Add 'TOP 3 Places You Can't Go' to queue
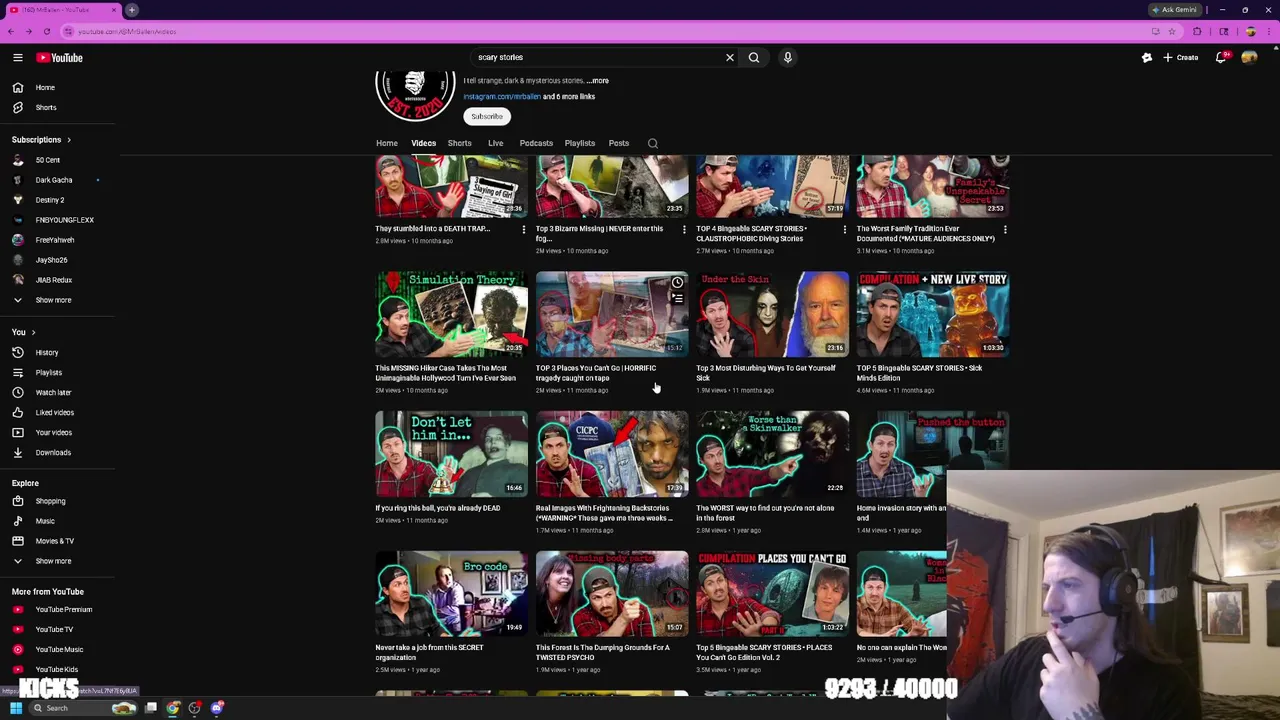This screenshot has width=1280, height=720. [x=677, y=299]
